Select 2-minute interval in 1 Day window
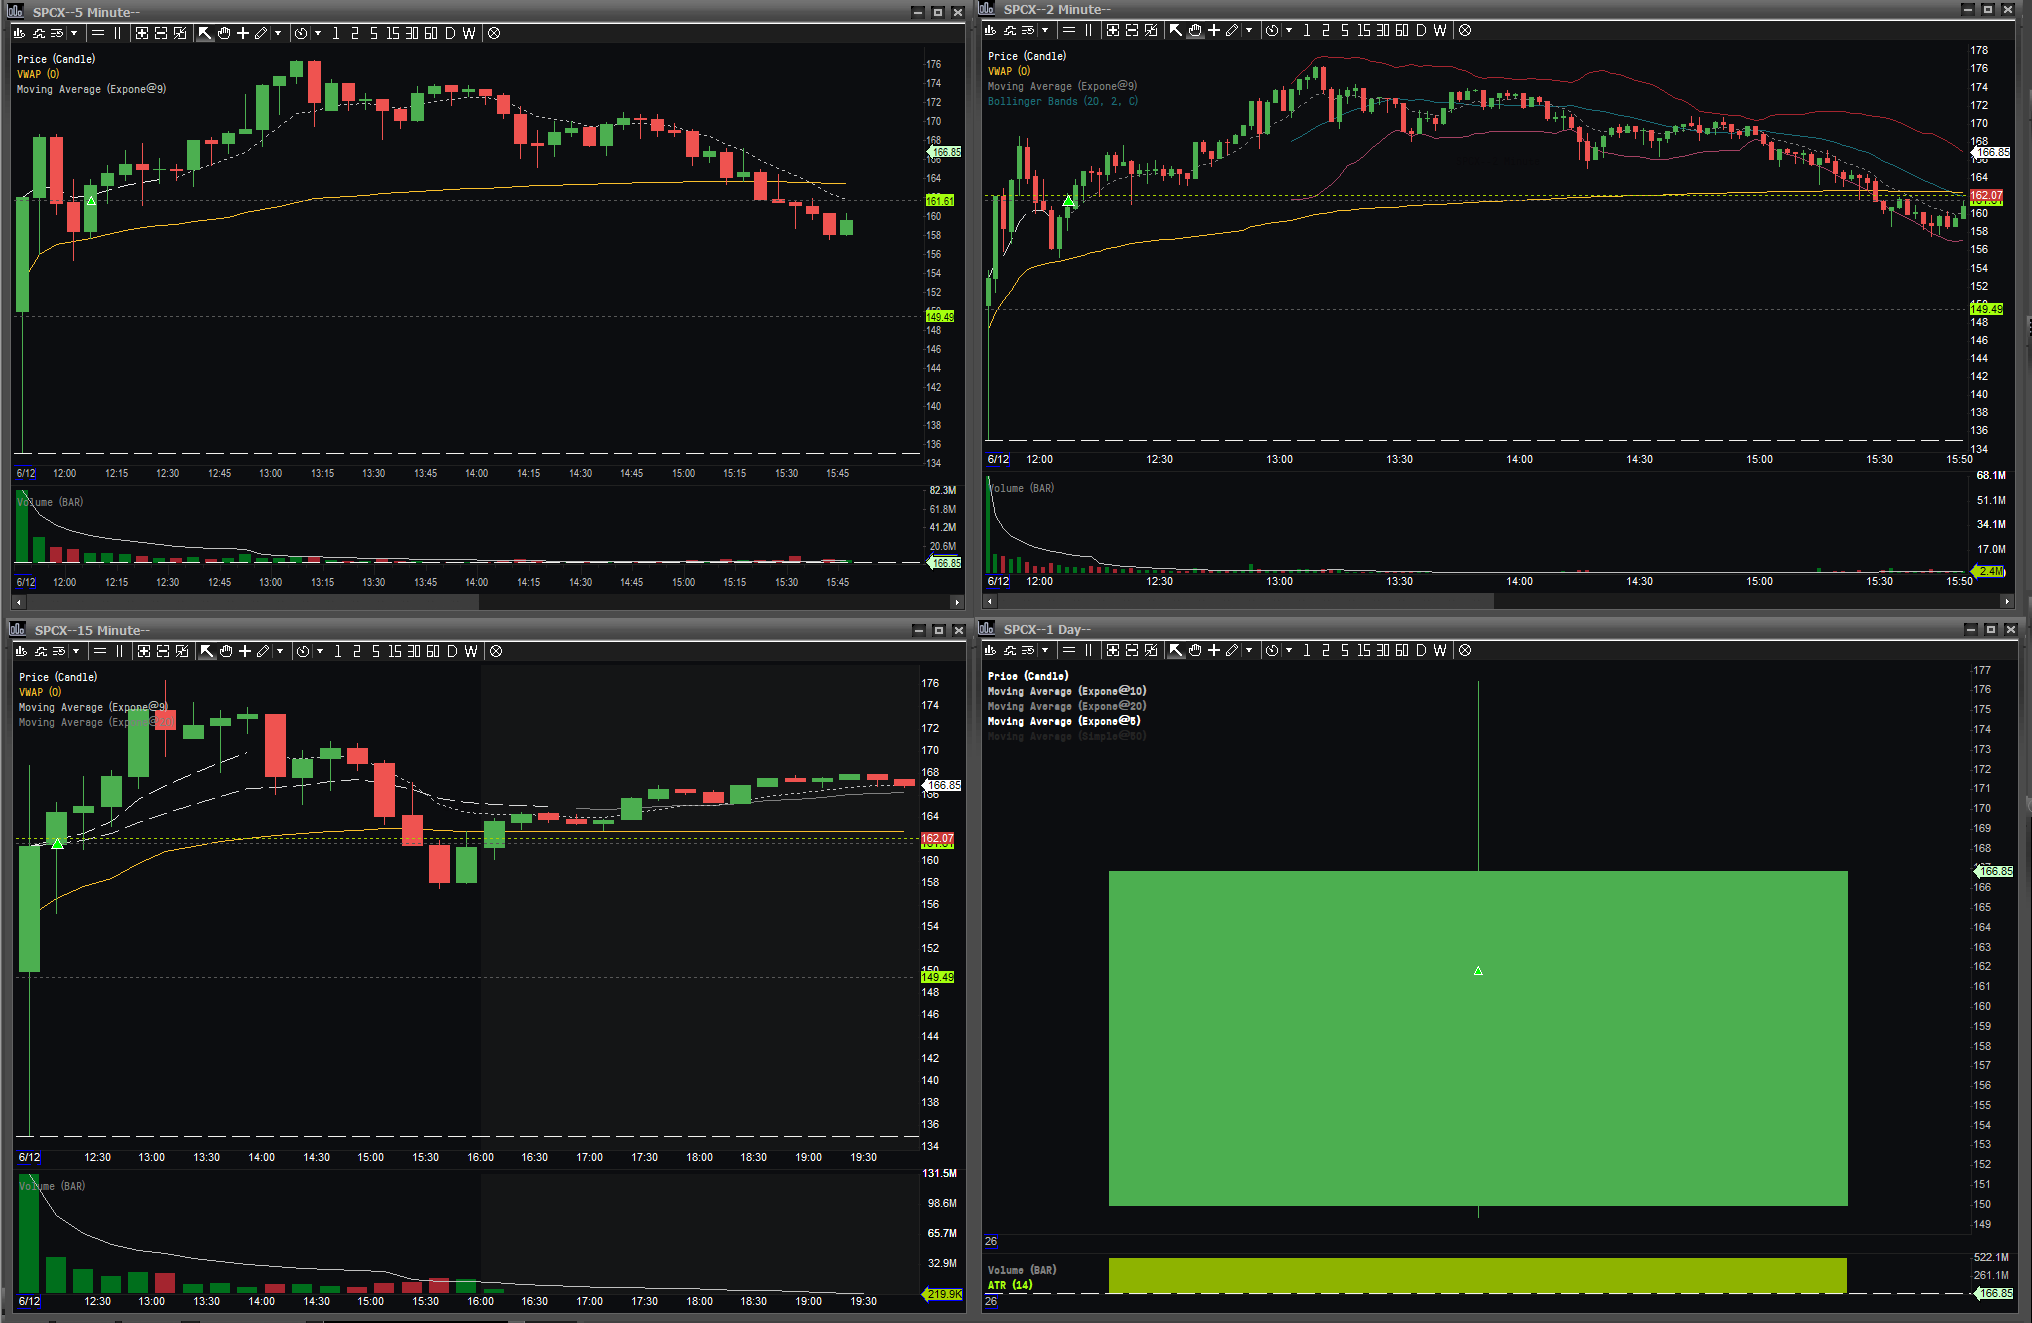The height and width of the screenshot is (1323, 2032). pos(1326,650)
